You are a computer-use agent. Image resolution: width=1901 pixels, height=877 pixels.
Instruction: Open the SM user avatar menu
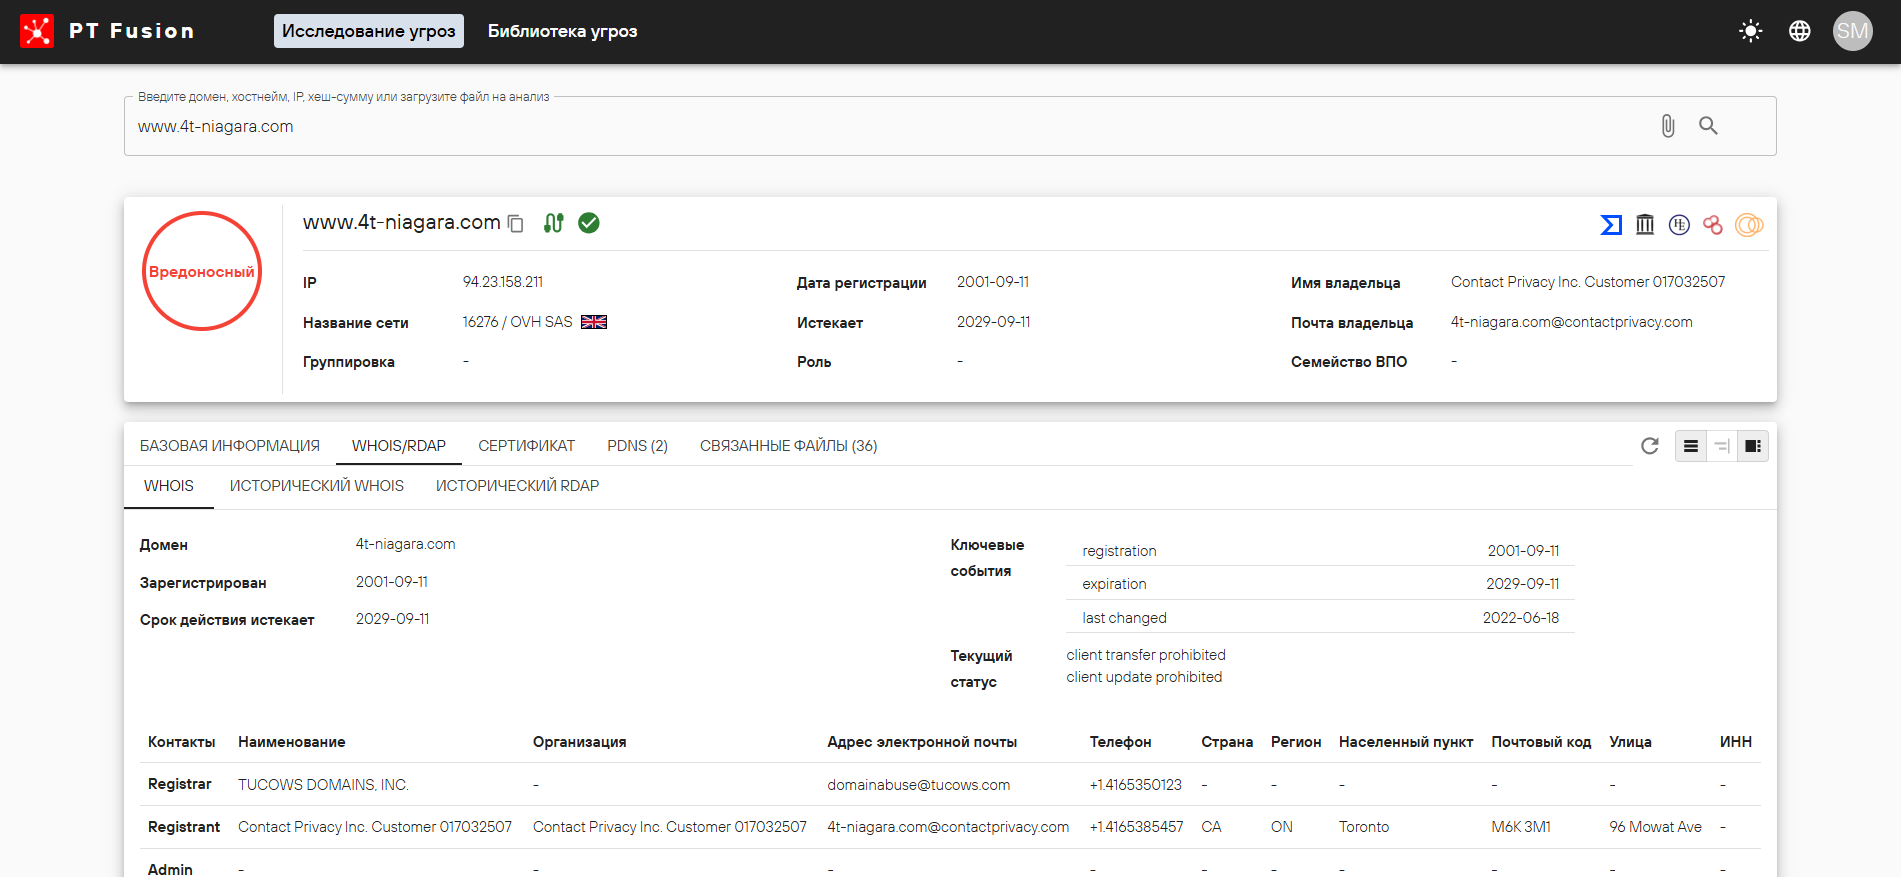click(1852, 31)
